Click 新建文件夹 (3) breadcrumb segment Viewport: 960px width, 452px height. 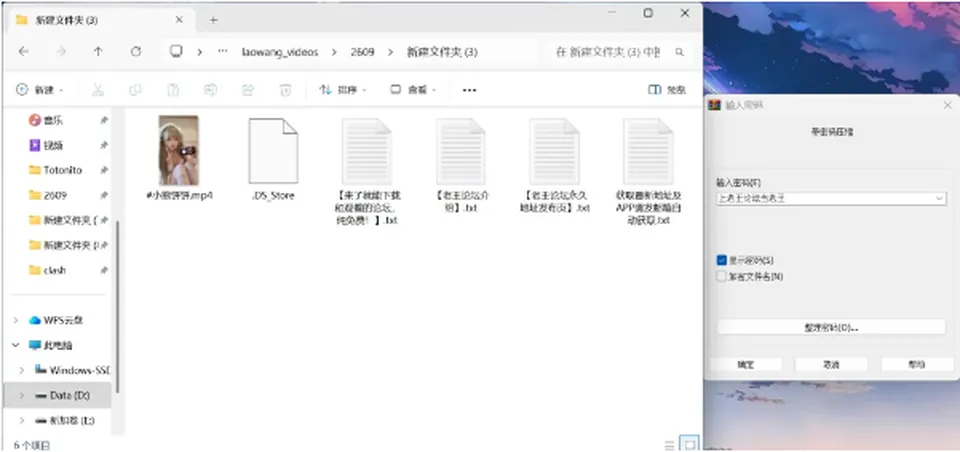(x=441, y=53)
